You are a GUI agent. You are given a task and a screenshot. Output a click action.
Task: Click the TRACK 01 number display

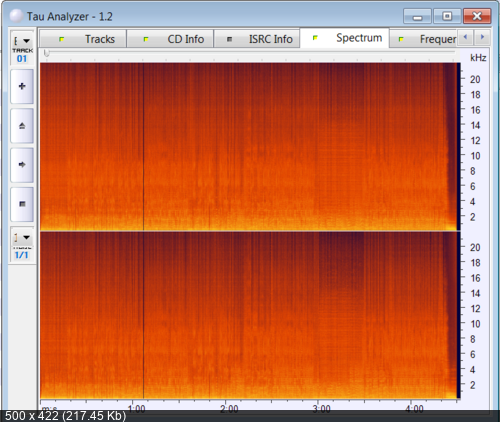[x=22, y=59]
